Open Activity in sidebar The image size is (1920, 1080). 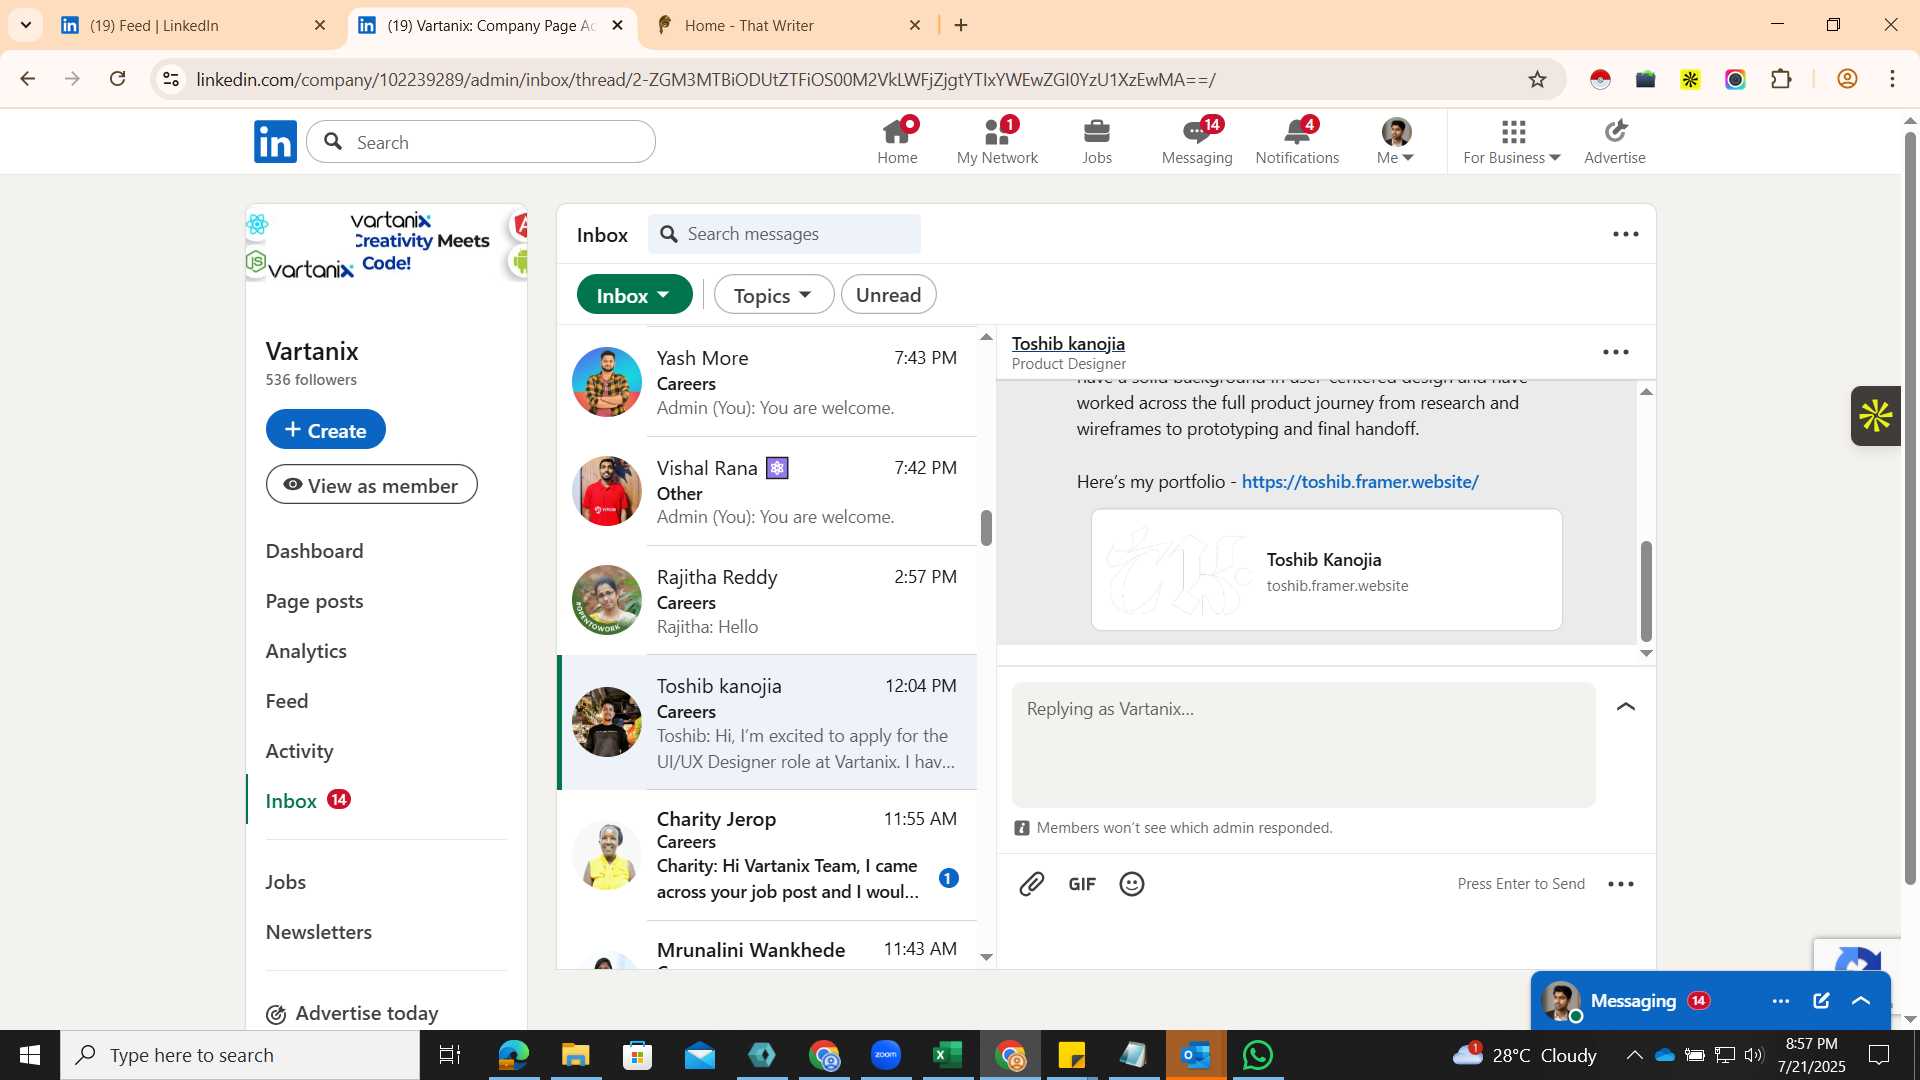[x=299, y=751]
